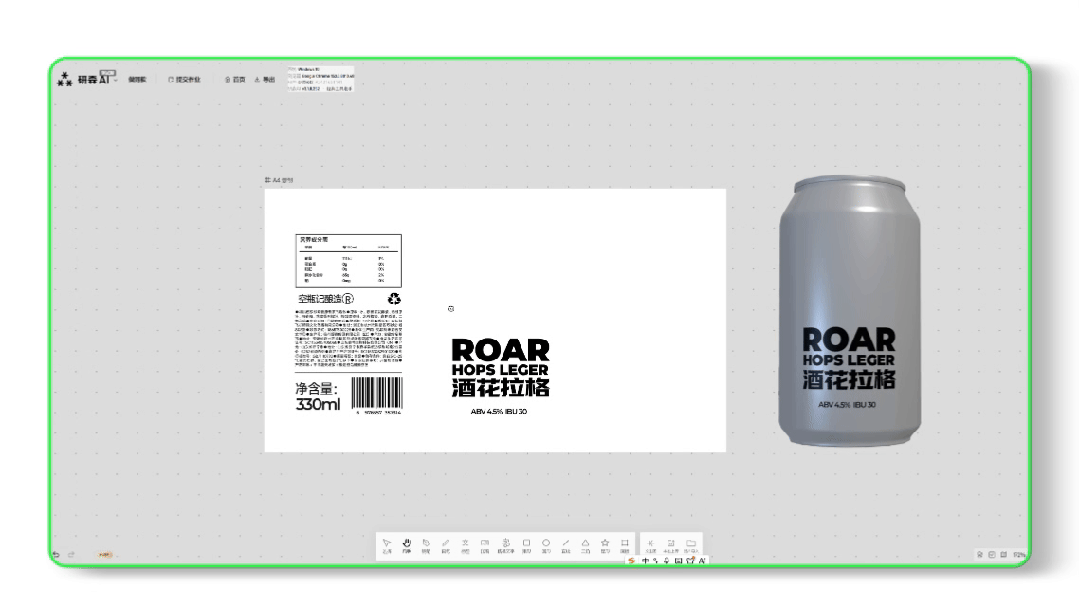Click the redo arrow

pyautogui.click(x=72, y=555)
